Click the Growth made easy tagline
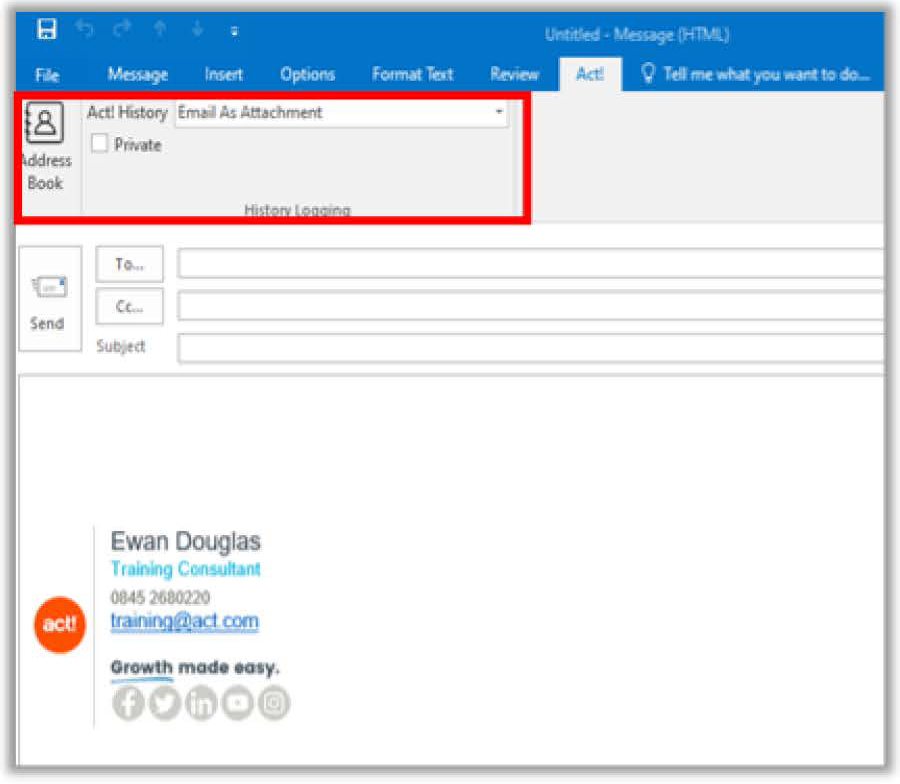Viewport: 900px width, 784px height. [x=195, y=667]
